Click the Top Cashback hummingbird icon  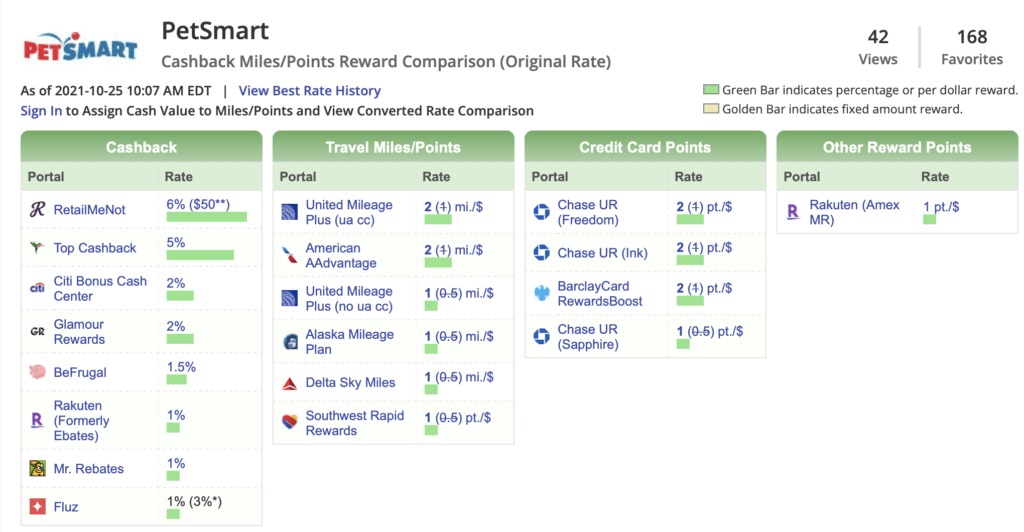click(37, 248)
